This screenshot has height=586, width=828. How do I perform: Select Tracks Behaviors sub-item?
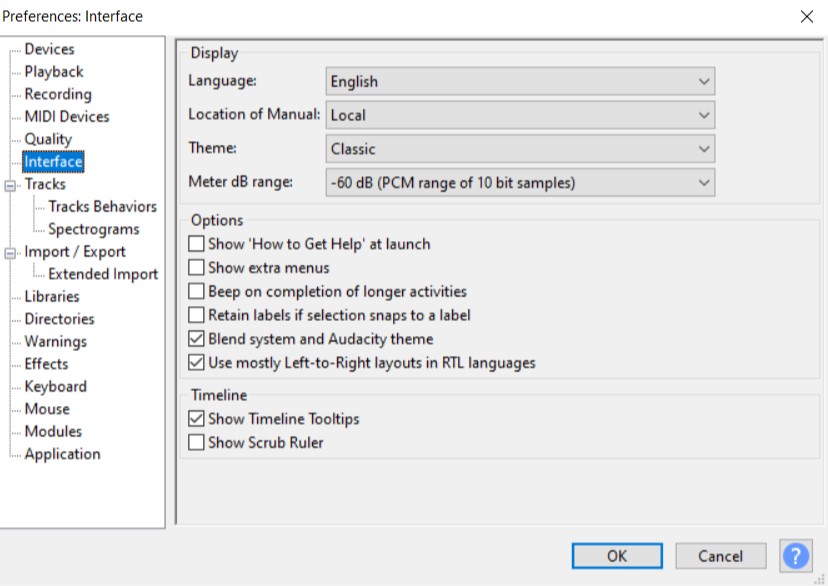103,206
